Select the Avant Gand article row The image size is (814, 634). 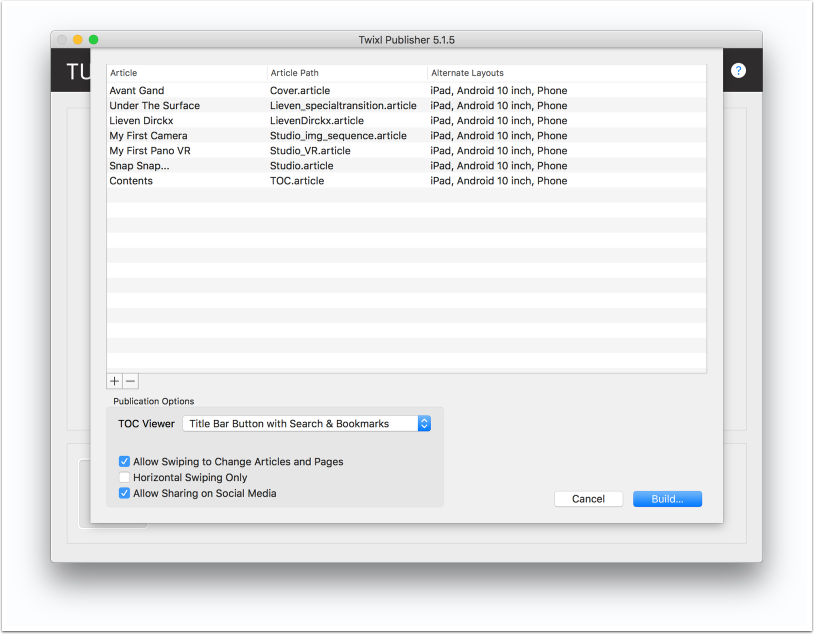[406, 90]
